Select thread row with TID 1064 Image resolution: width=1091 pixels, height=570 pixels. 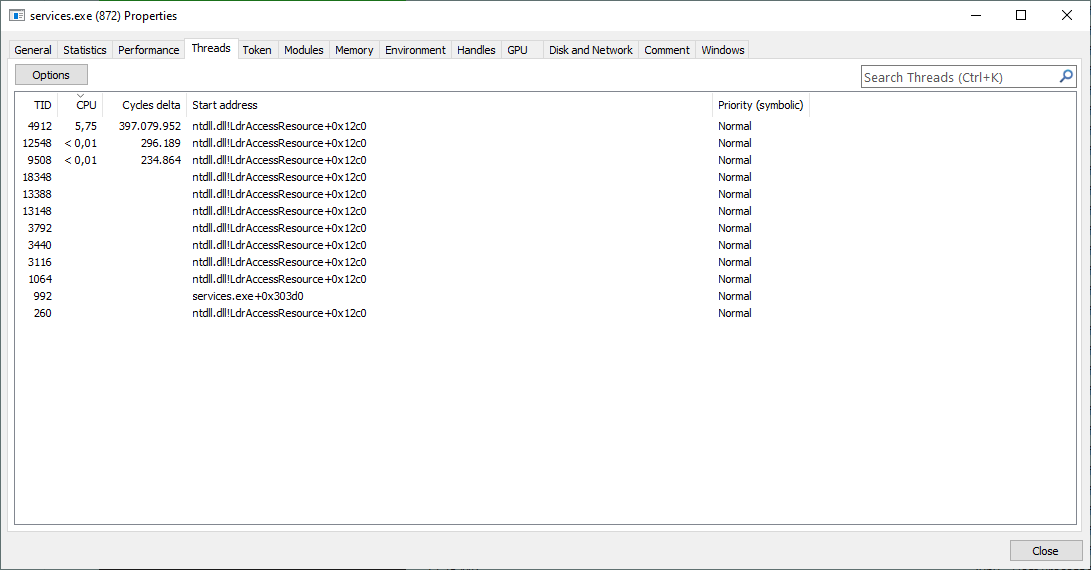[x=545, y=279]
